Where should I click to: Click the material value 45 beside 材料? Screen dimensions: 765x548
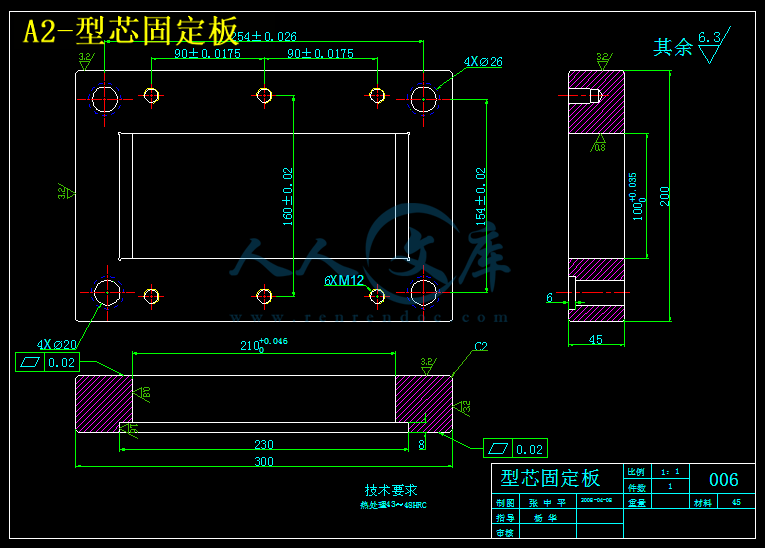coord(736,502)
